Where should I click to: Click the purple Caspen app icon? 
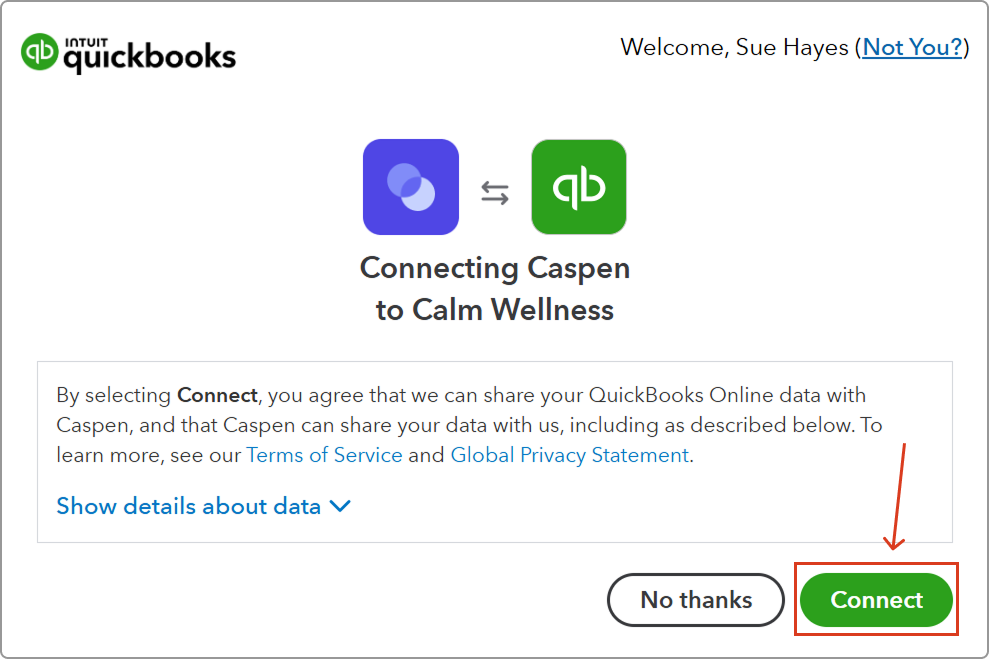pos(410,187)
